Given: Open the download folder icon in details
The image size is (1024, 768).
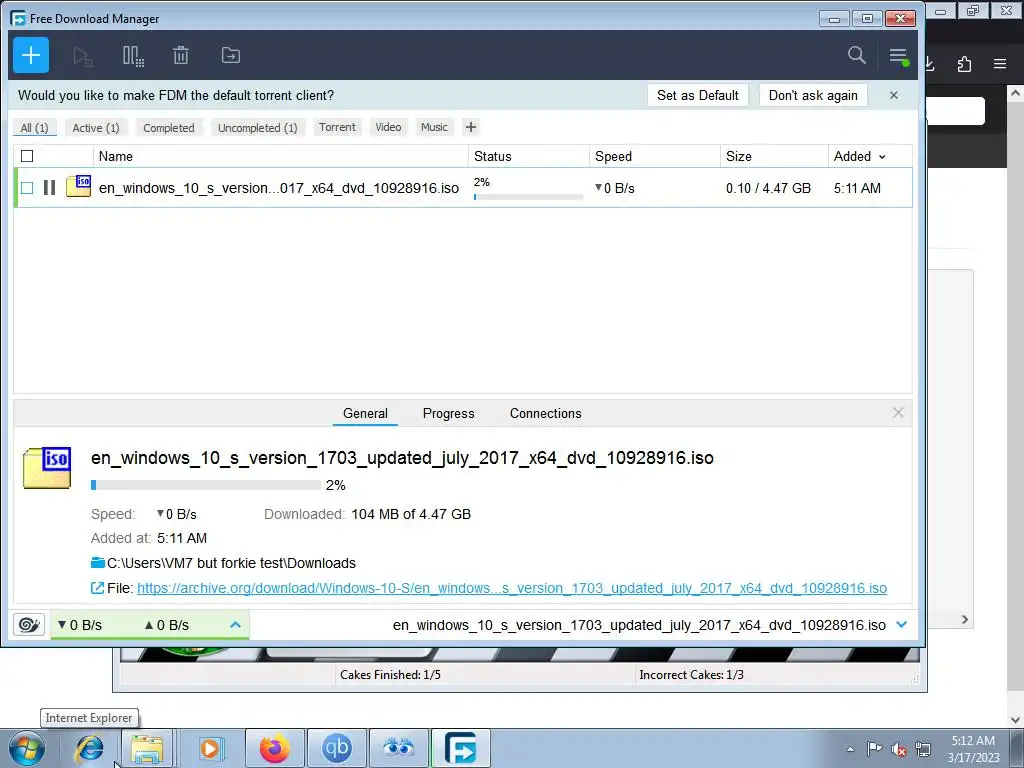Looking at the screenshot, I should point(98,562).
